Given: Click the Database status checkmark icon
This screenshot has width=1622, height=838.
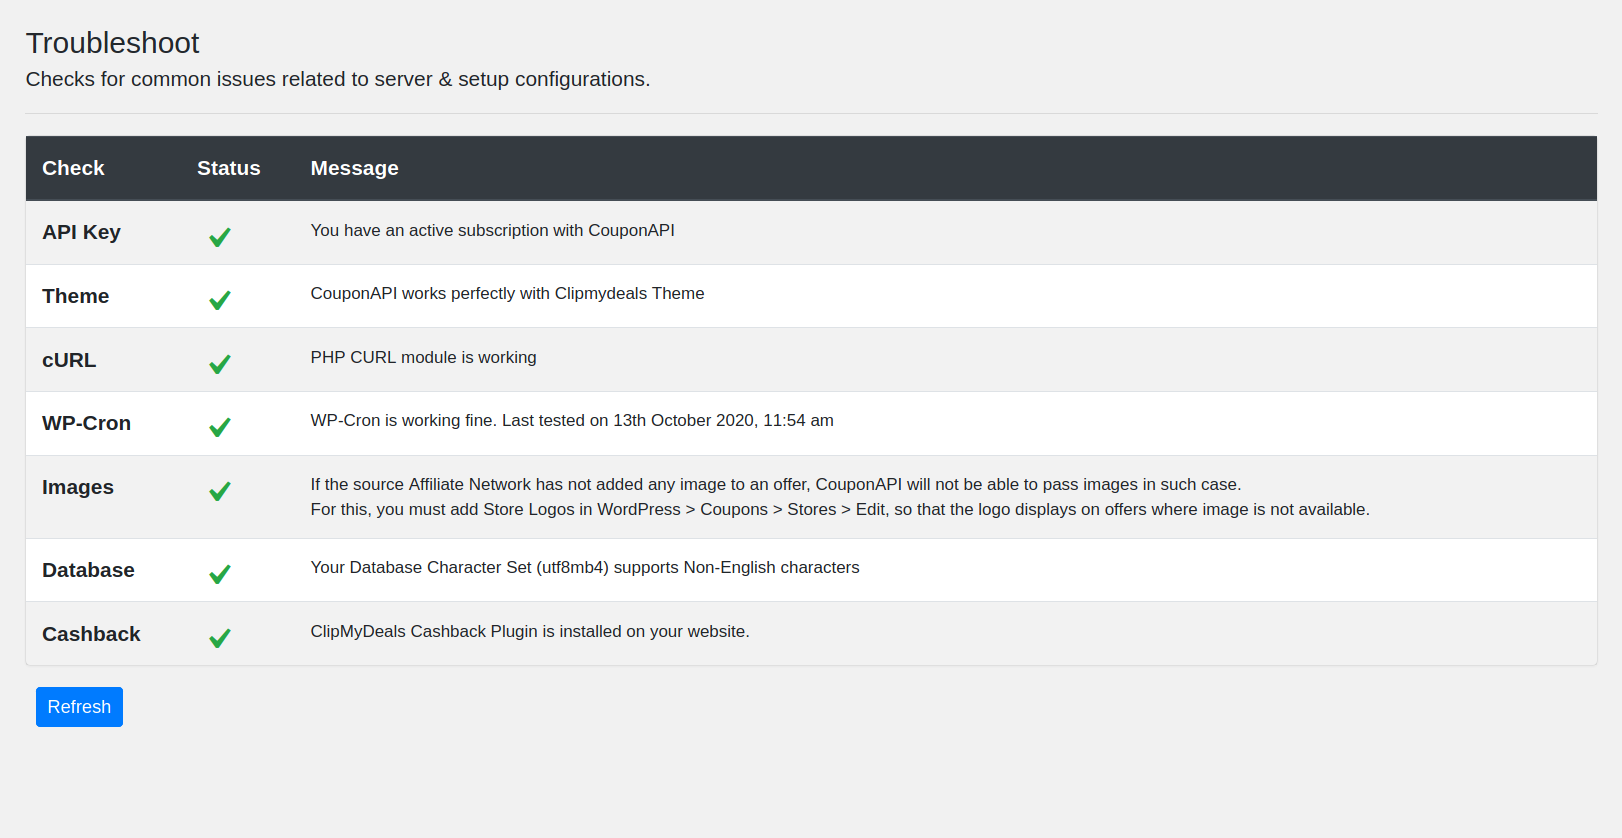Looking at the screenshot, I should click(220, 574).
